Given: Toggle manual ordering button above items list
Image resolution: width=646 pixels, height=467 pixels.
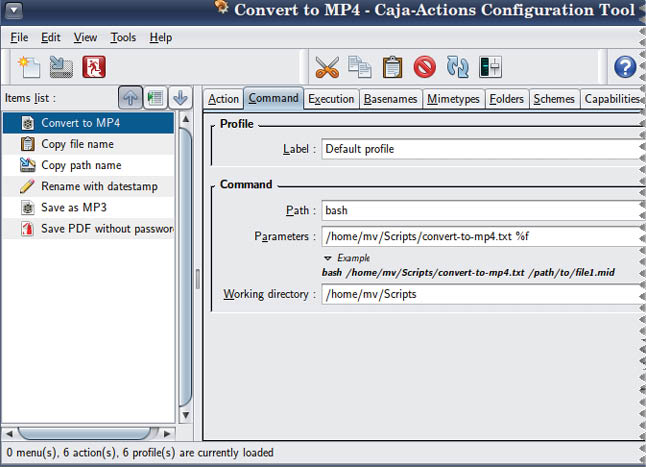Looking at the screenshot, I should (155, 98).
